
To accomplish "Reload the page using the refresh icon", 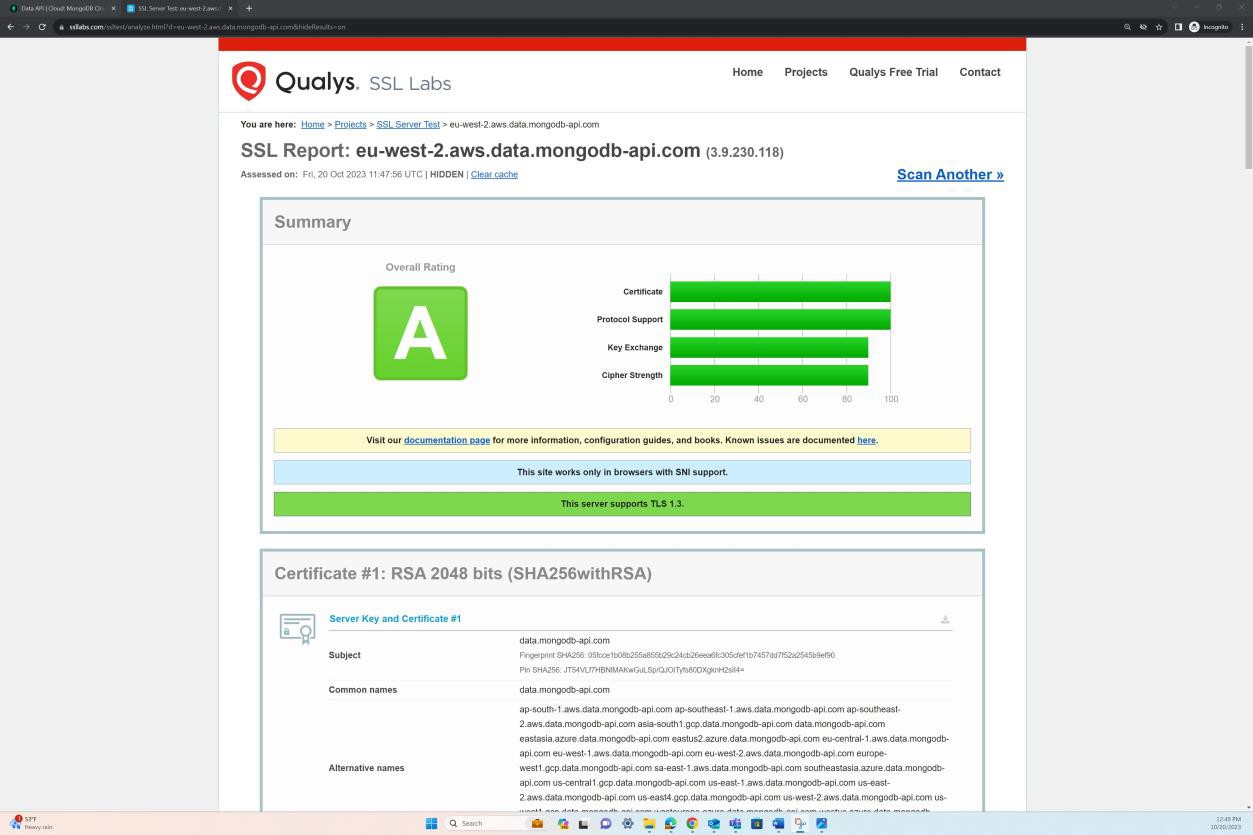I will pos(40,27).
